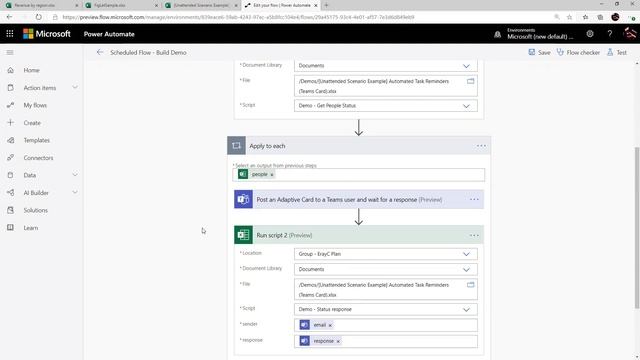The height and width of the screenshot is (360, 640).
Task: Open My flows in the sidebar
Action: [x=35, y=105]
